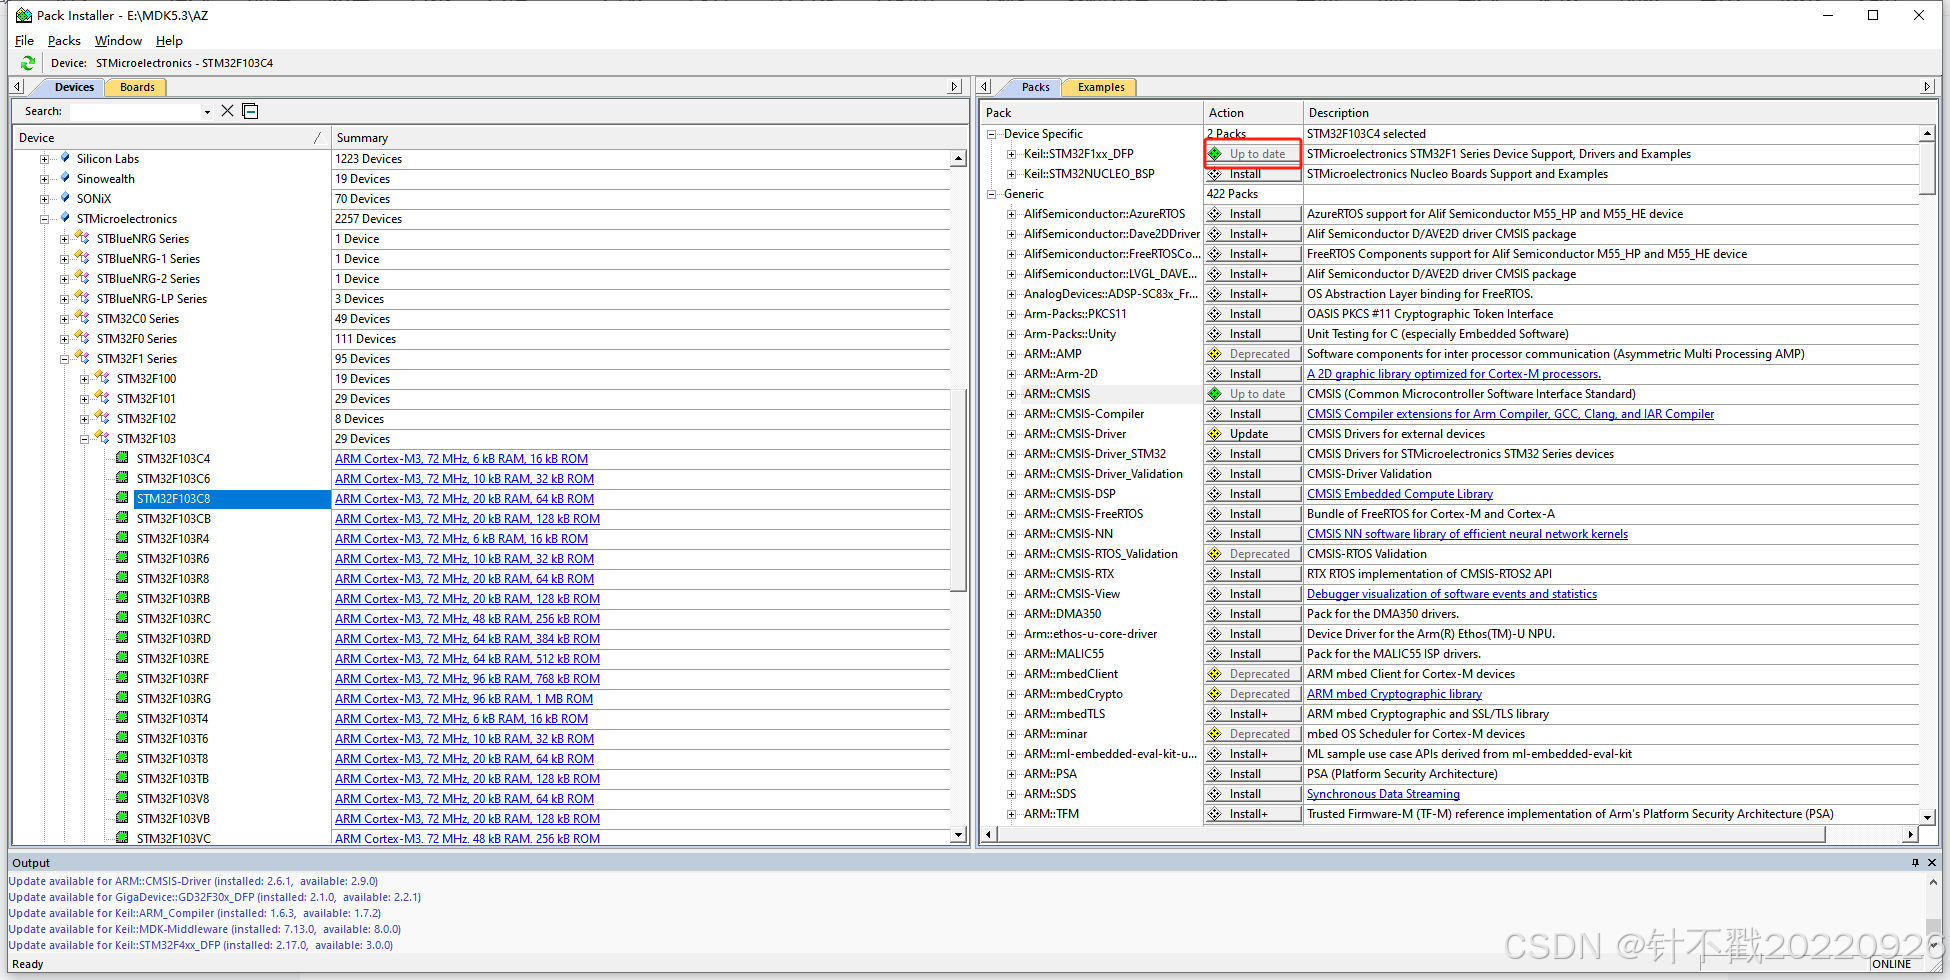Expand the STM32F100 node
Screen dimensions: 1950x980
tap(84, 379)
